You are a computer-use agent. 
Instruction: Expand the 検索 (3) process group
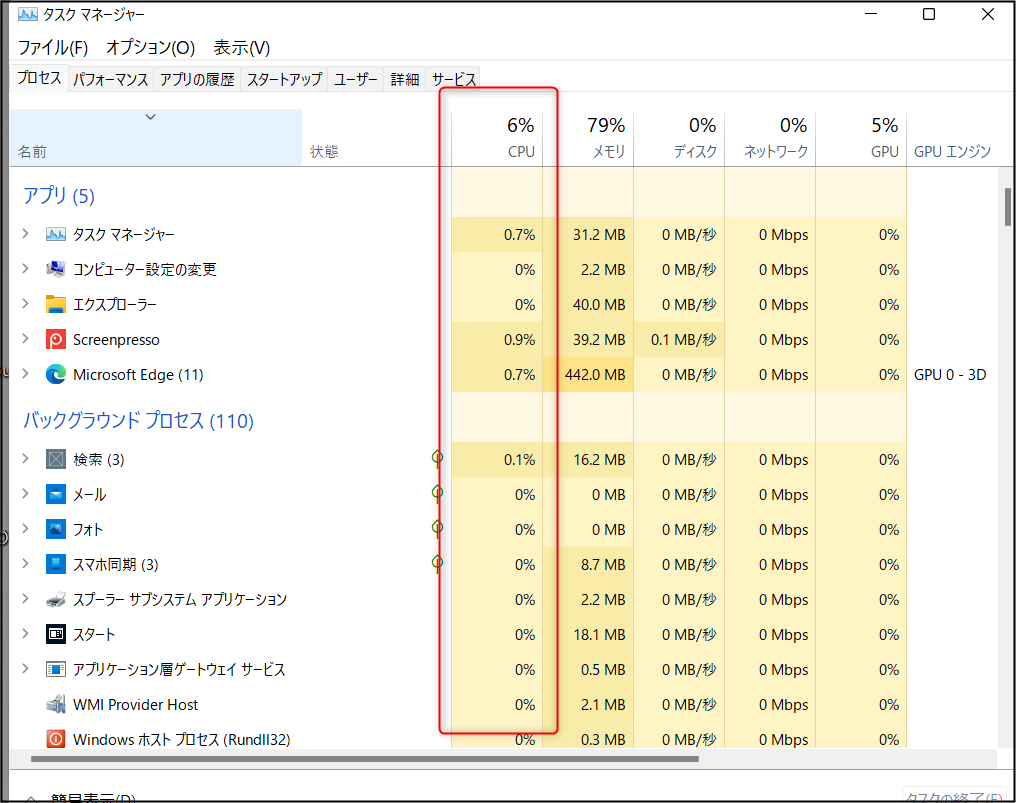coord(25,458)
